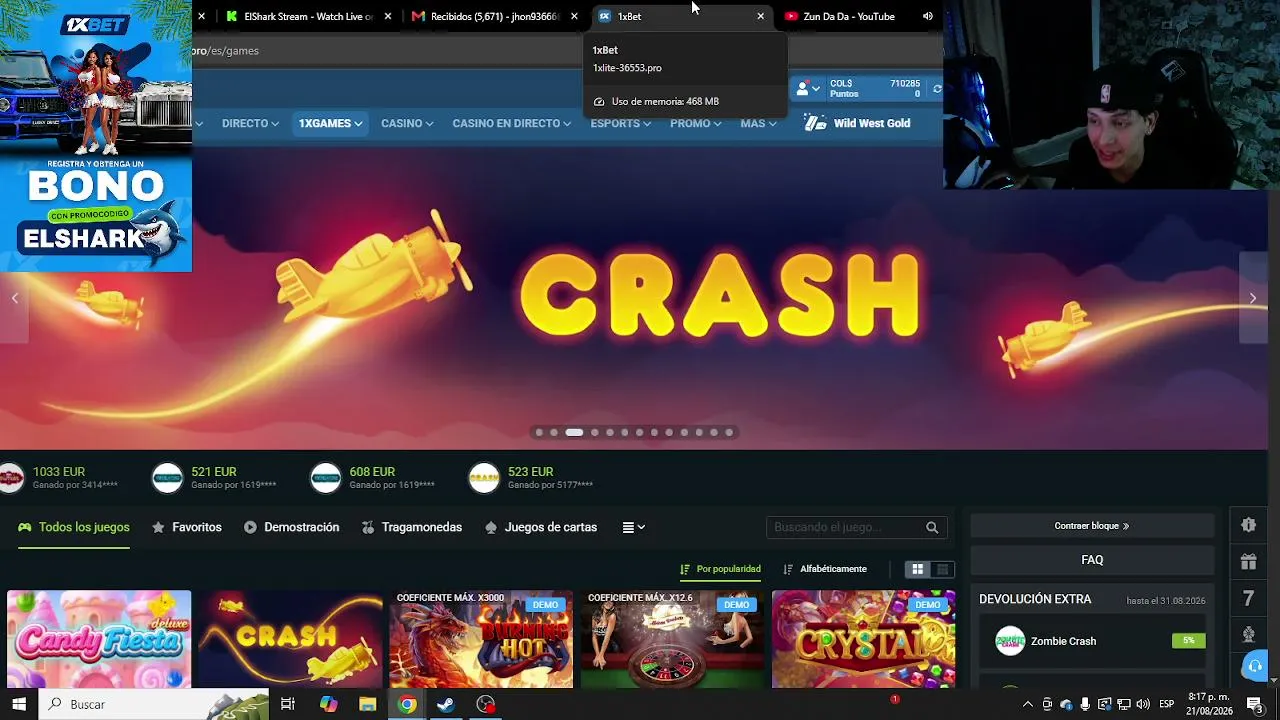
Task: Switch to compact list view
Action: point(942,569)
